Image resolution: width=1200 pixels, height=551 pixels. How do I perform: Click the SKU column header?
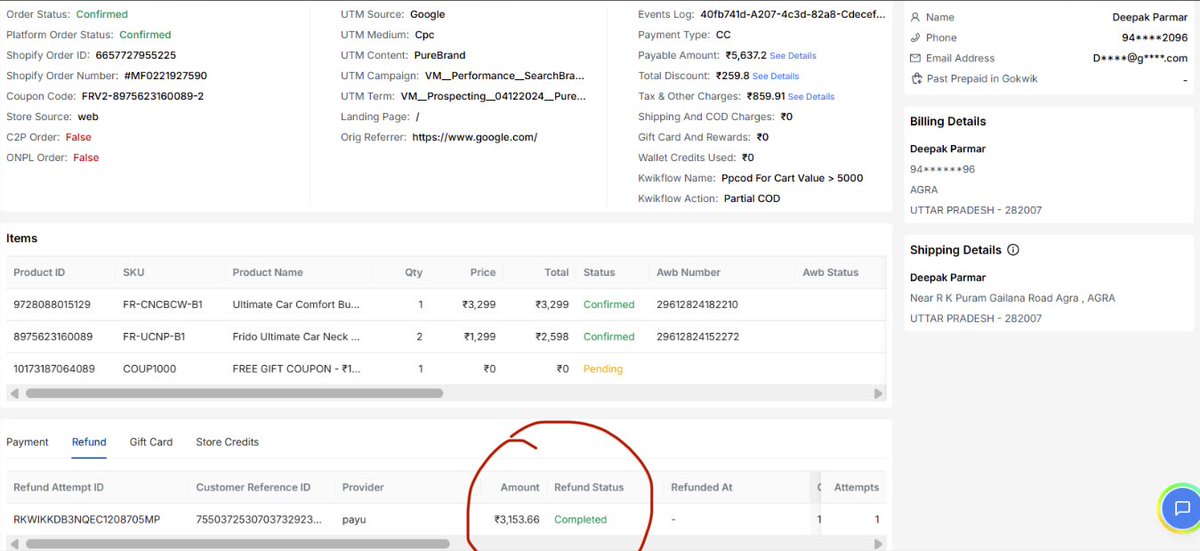pyautogui.click(x=133, y=272)
